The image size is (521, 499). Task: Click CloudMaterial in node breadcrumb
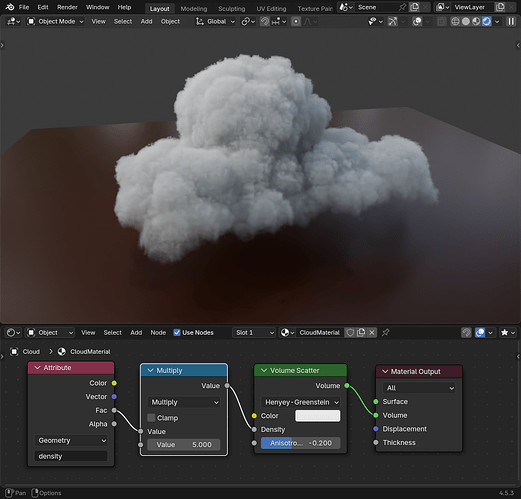click(x=90, y=351)
